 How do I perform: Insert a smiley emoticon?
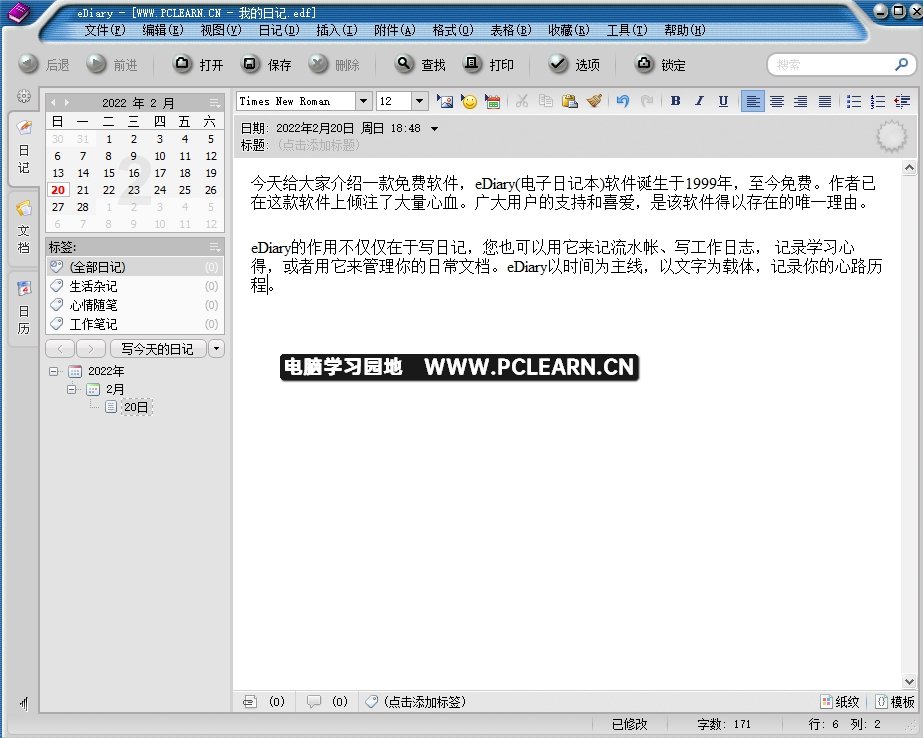(x=469, y=101)
